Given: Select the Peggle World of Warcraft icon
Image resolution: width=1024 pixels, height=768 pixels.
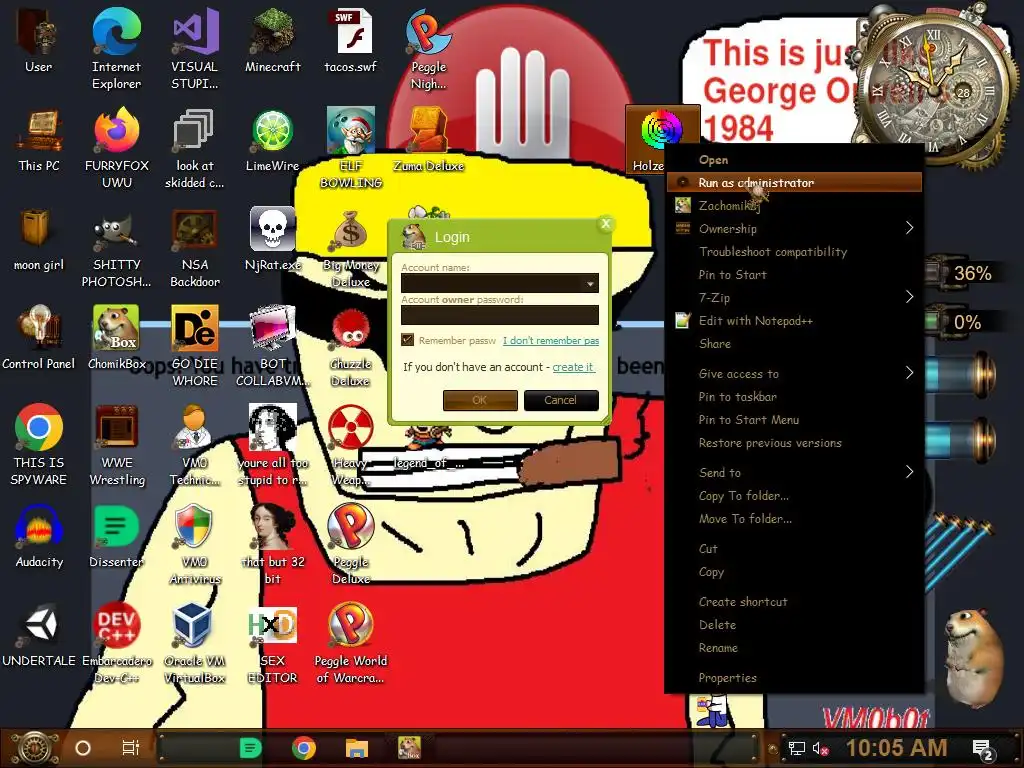Looking at the screenshot, I should pos(351,643).
